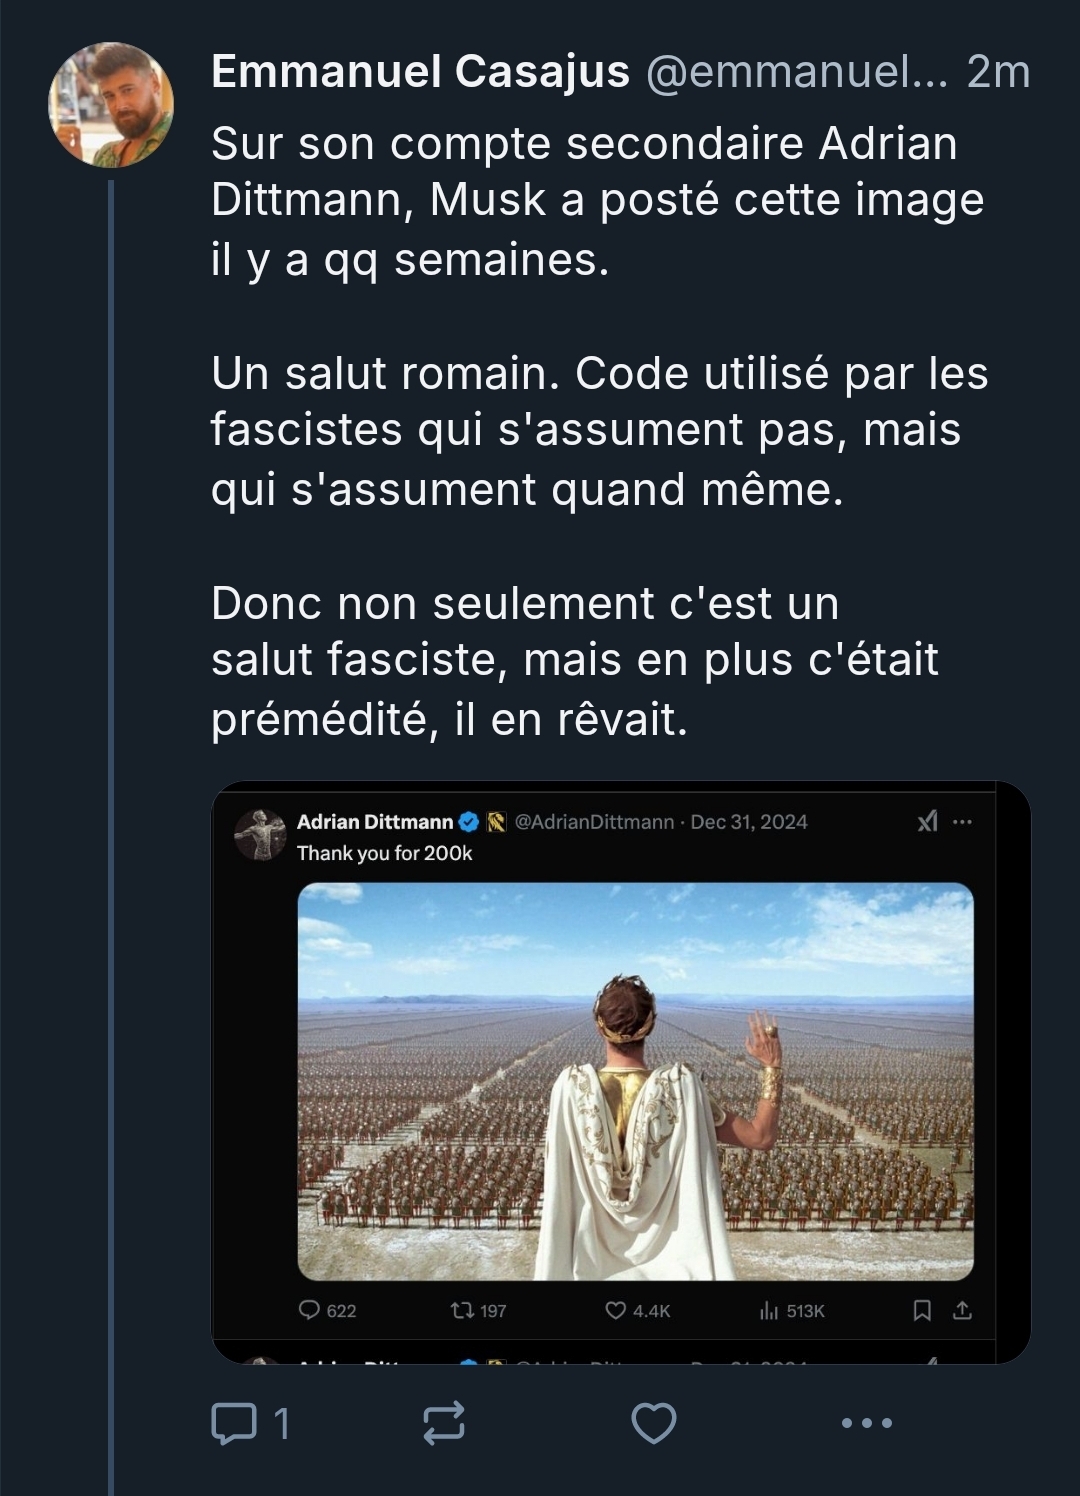This screenshot has width=1080, height=1496.
Task: Open the @AdrianDittmann handle
Action: coord(594,822)
